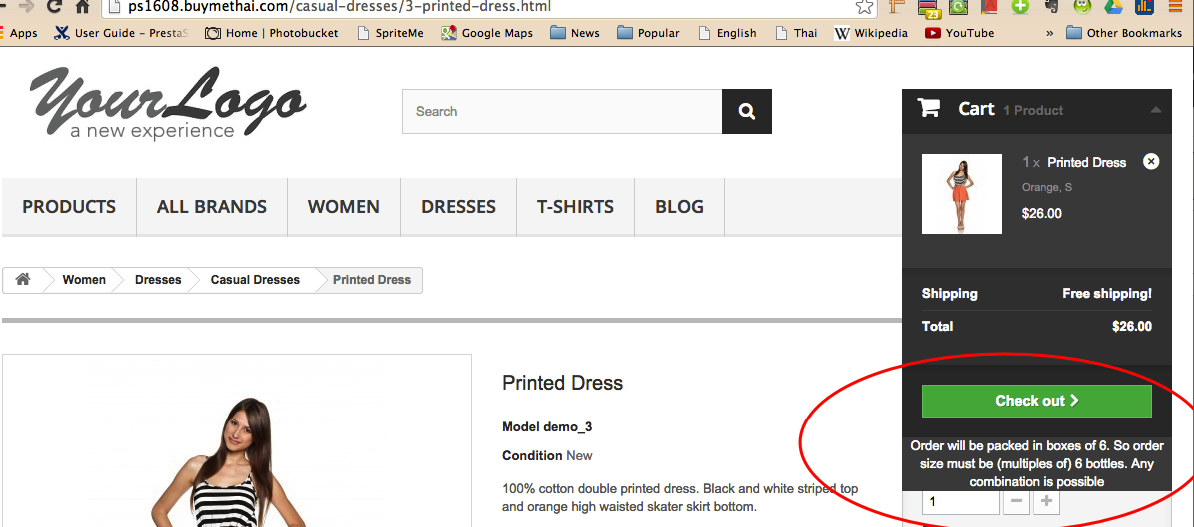The width and height of the screenshot is (1194, 527).
Task: Open the DRESSES menu
Action: point(458,206)
